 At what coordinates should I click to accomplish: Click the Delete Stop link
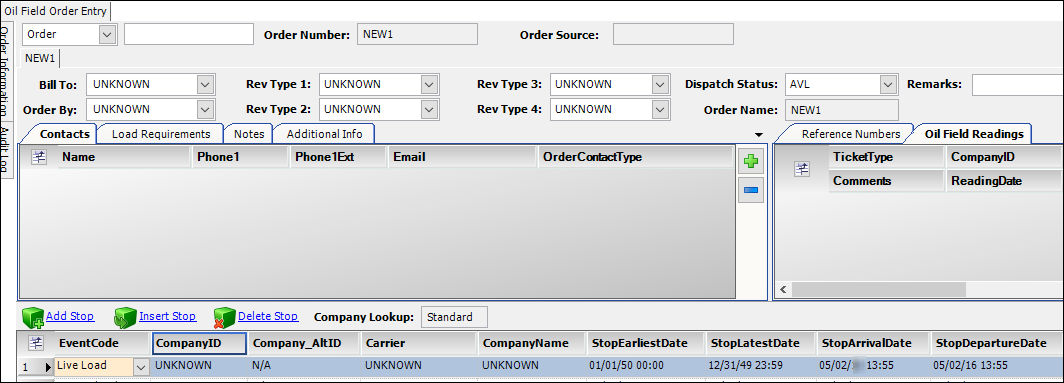tap(268, 316)
